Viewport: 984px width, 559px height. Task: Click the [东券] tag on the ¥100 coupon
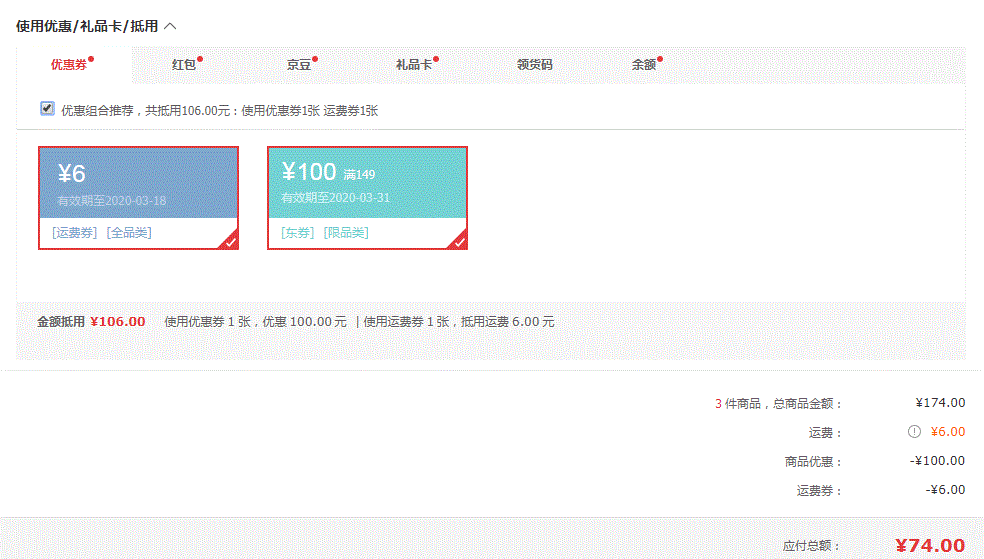coord(298,233)
